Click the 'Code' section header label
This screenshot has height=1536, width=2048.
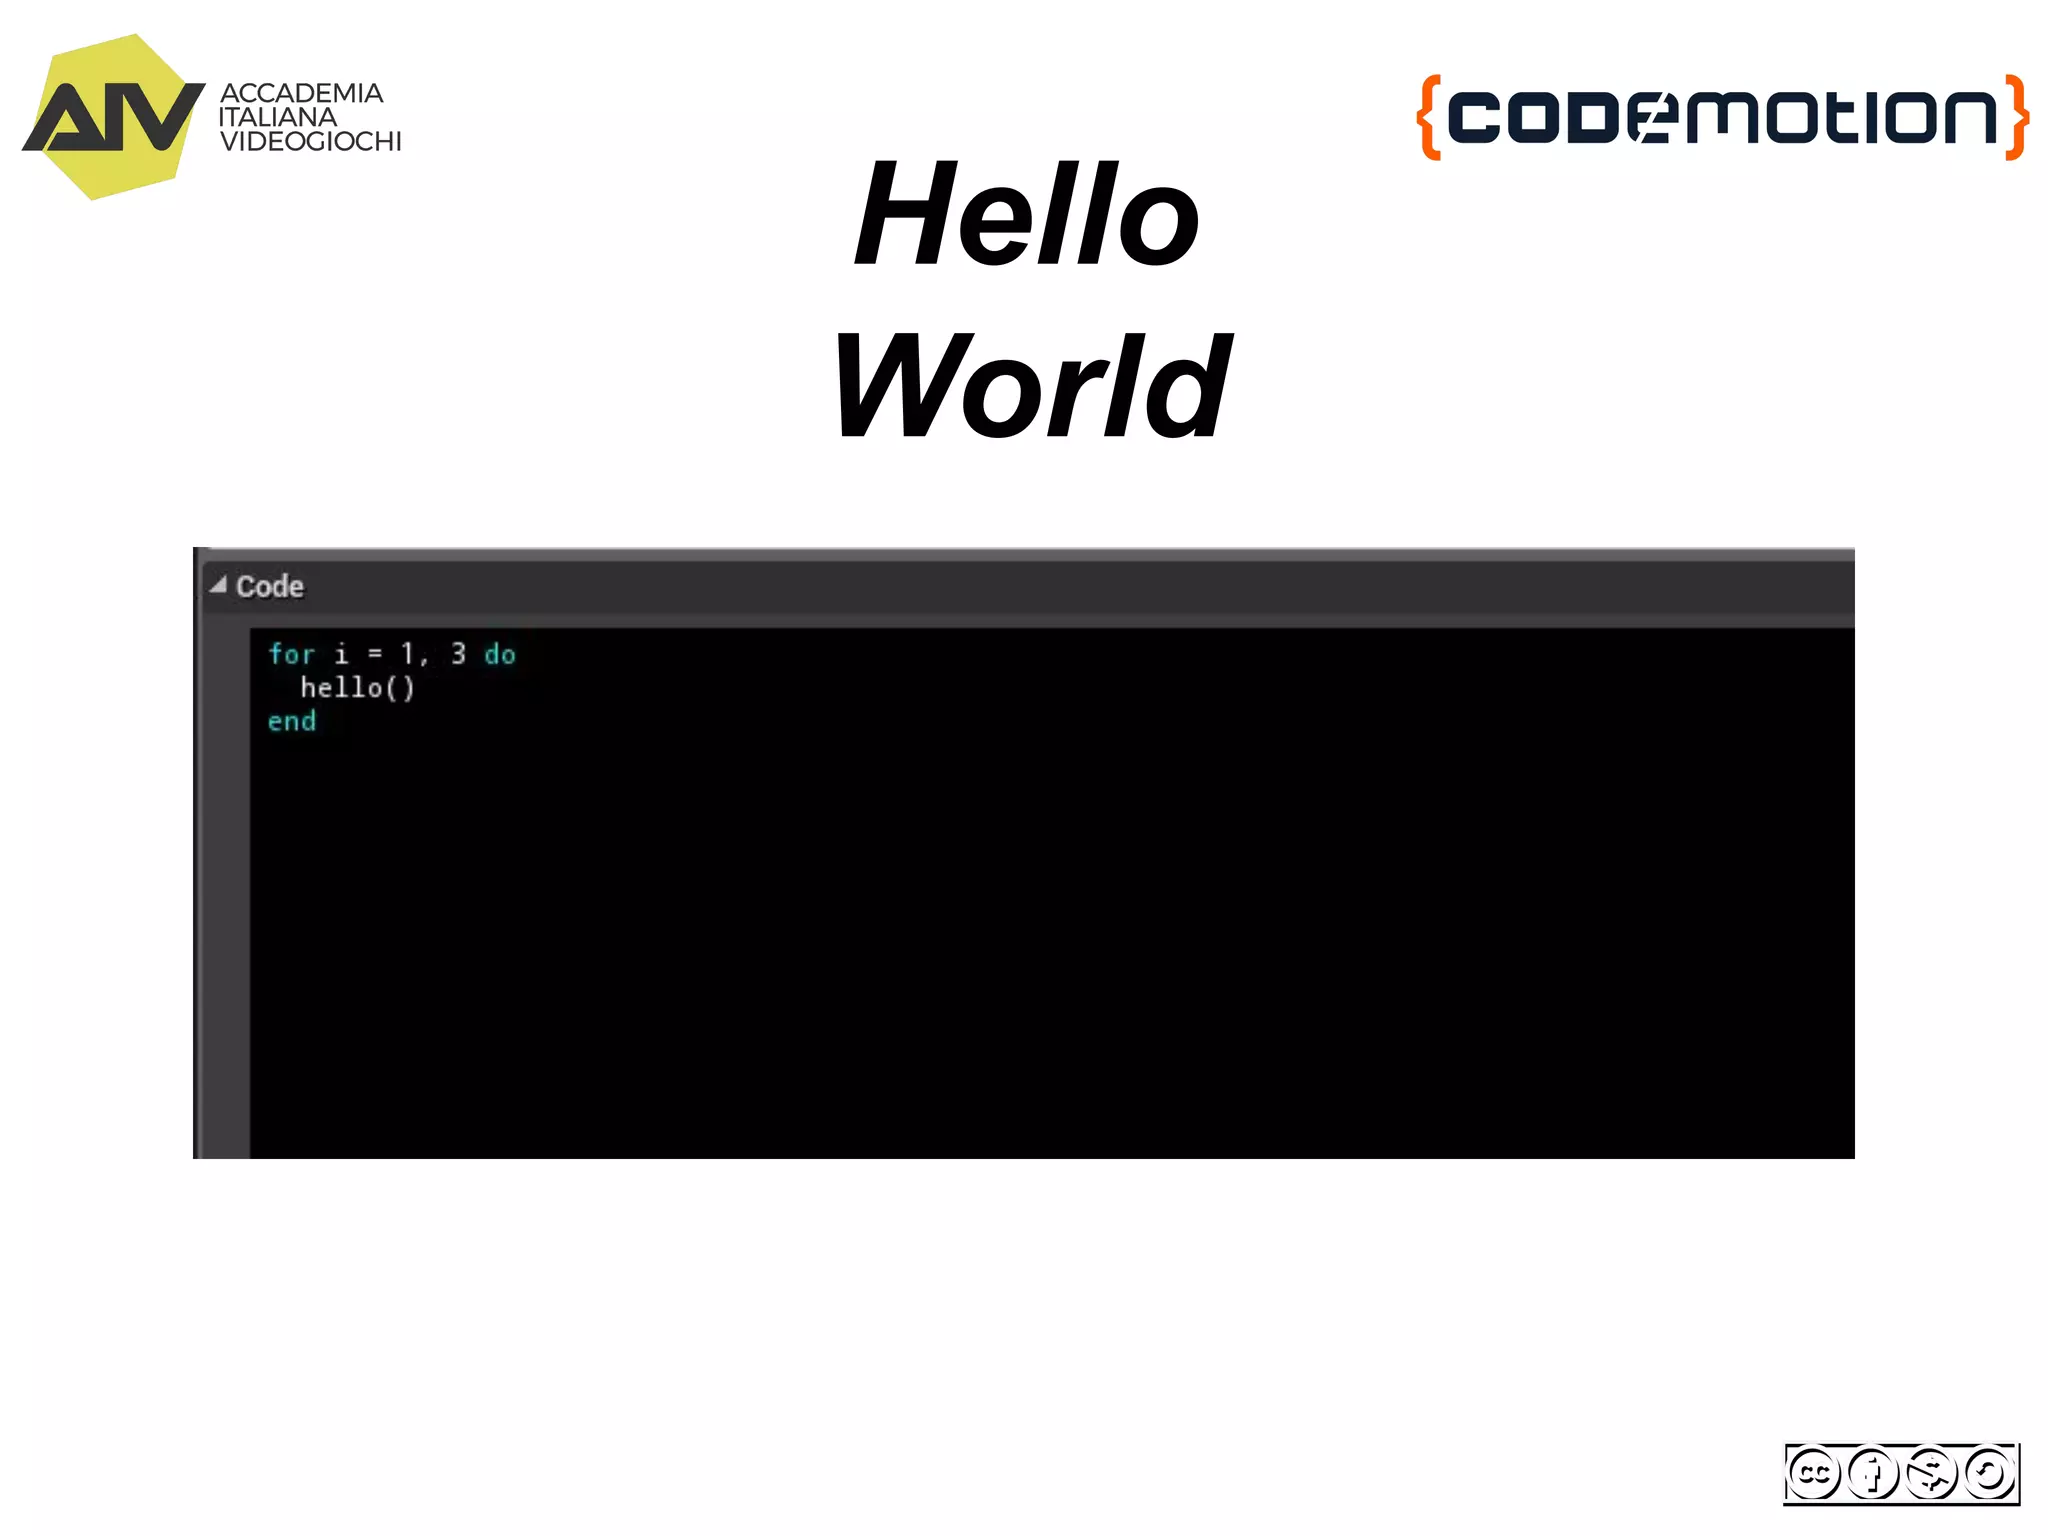[x=269, y=586]
